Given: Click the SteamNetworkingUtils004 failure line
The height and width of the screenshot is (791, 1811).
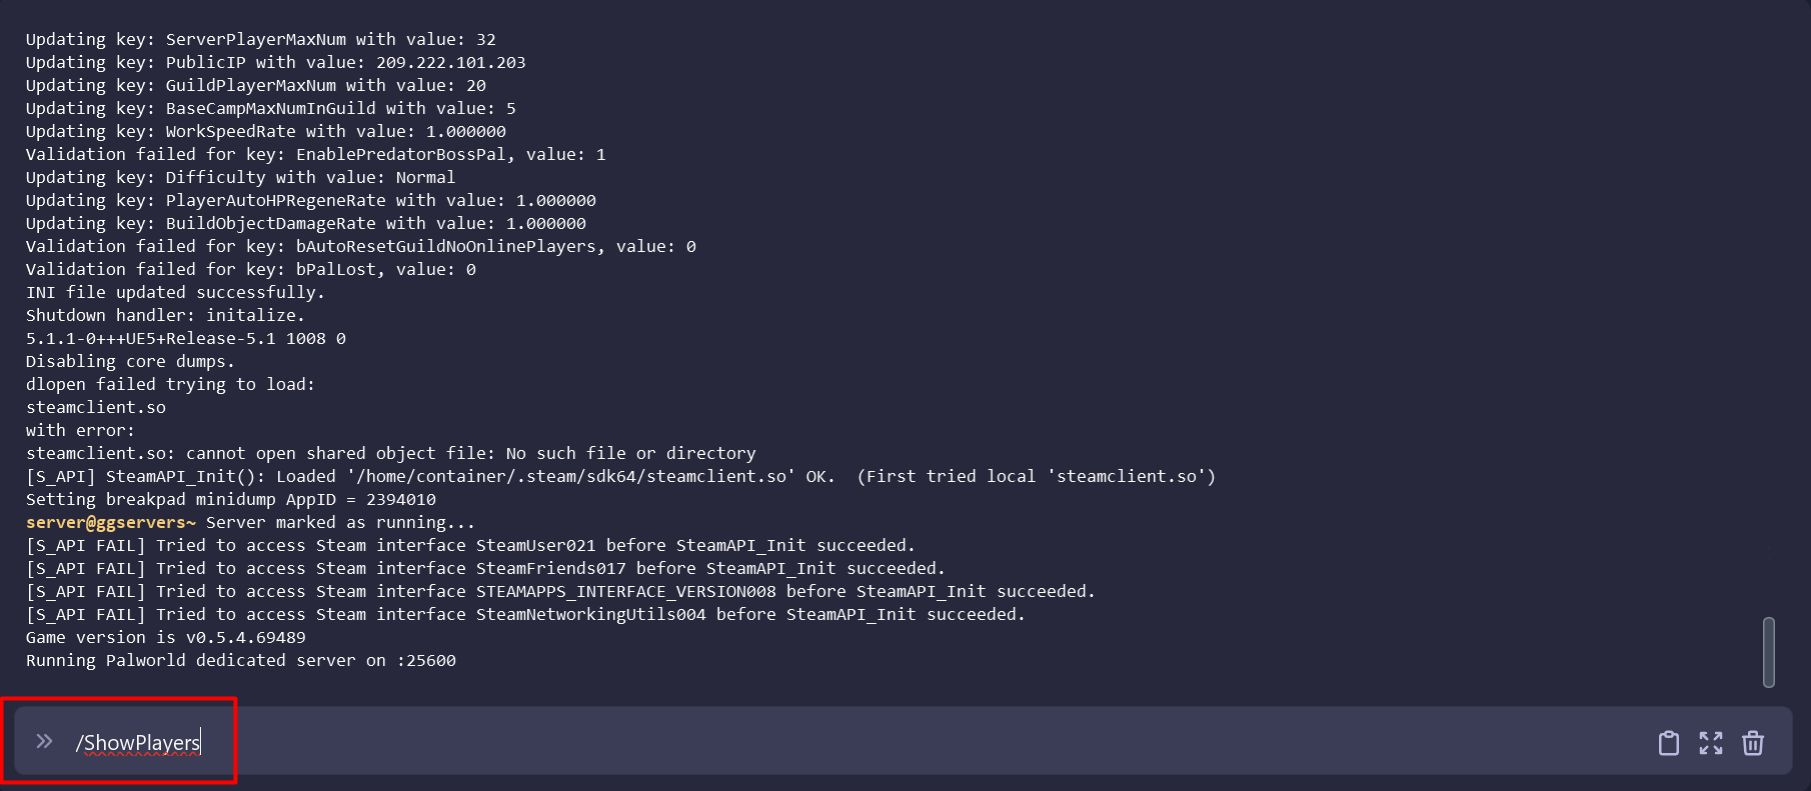Looking at the screenshot, I should tap(525, 615).
